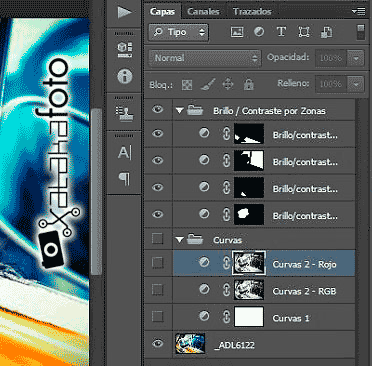The width and height of the screenshot is (372, 366).
Task: Lock transparent pixels checkerboard icon
Action: tap(187, 85)
